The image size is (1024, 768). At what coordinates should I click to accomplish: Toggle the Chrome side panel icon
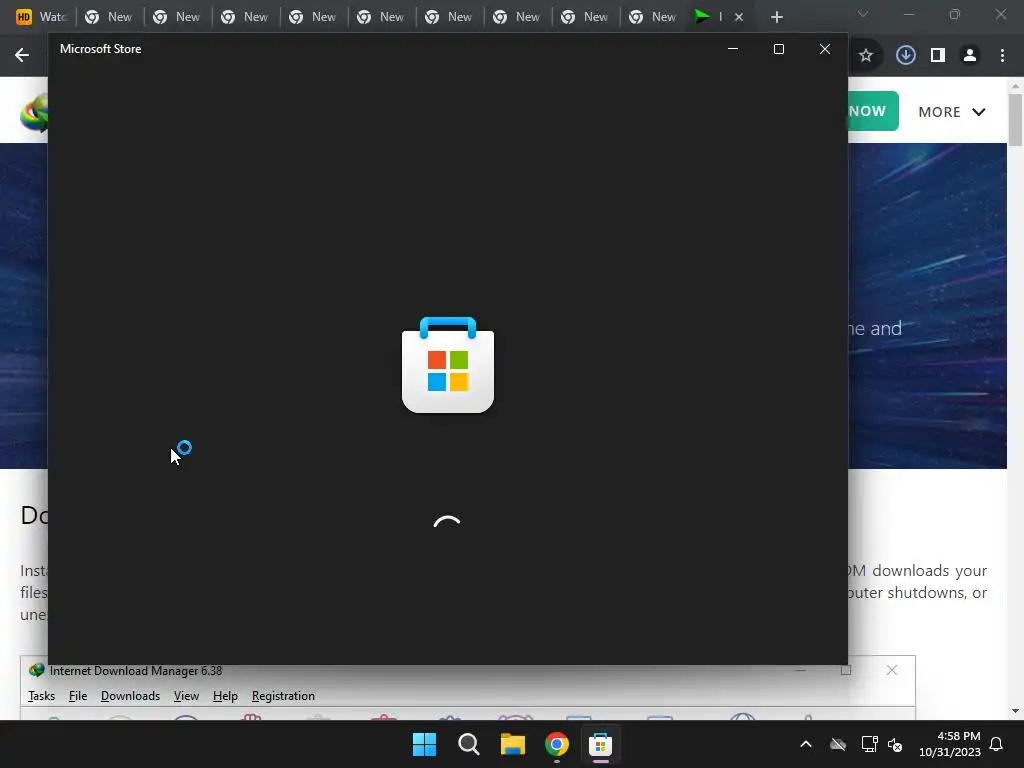click(x=938, y=56)
